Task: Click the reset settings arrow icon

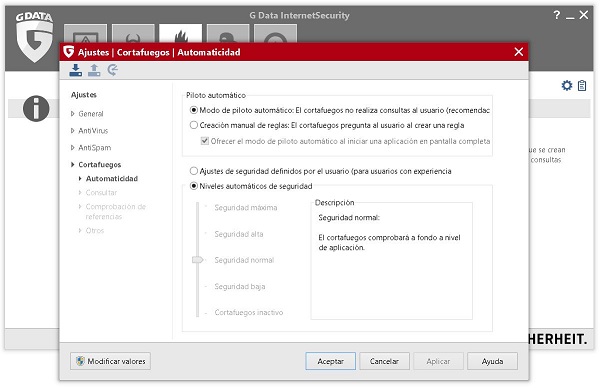Action: pos(112,70)
